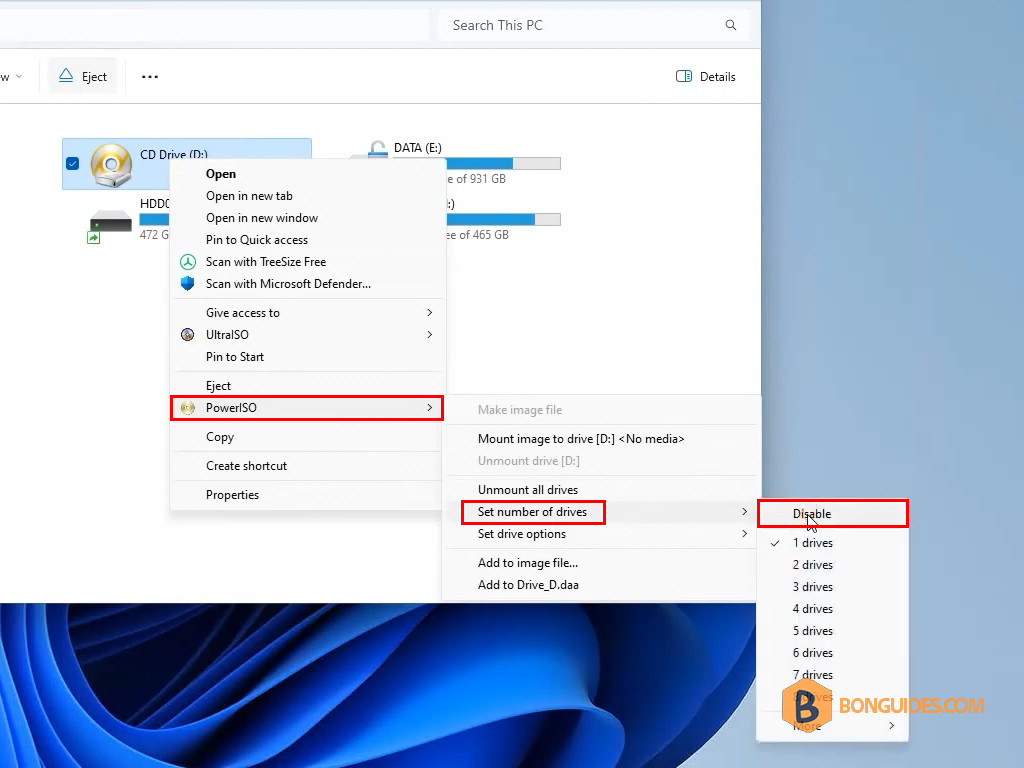This screenshot has width=1024, height=768.
Task: Click the CD Drive (D:) disc icon
Action: [111, 164]
